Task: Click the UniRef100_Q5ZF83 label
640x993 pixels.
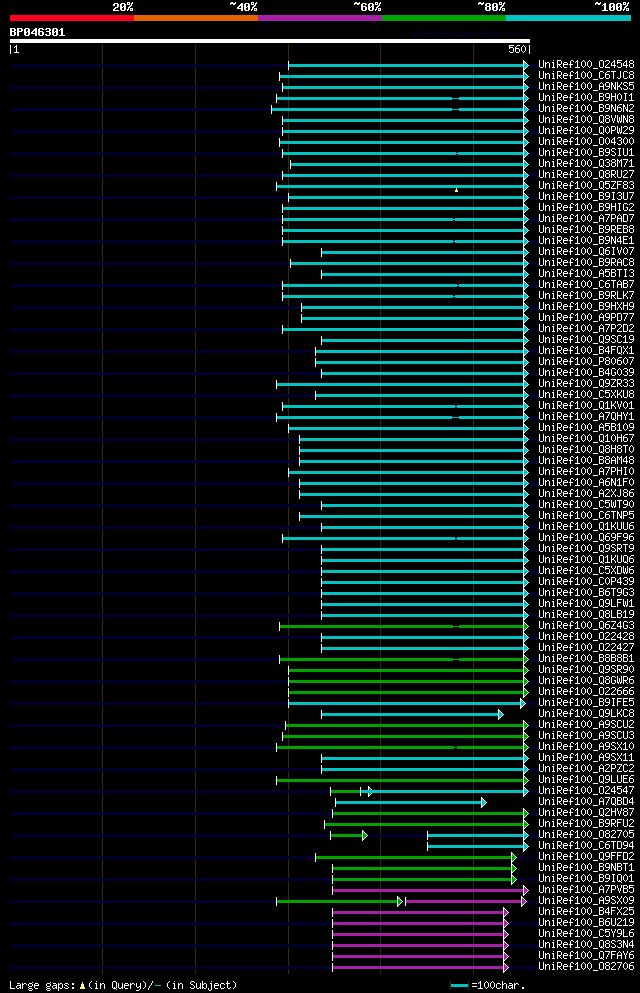Action: 586,186
